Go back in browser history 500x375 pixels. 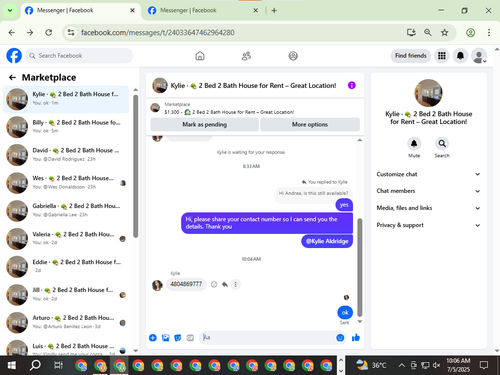click(12, 33)
